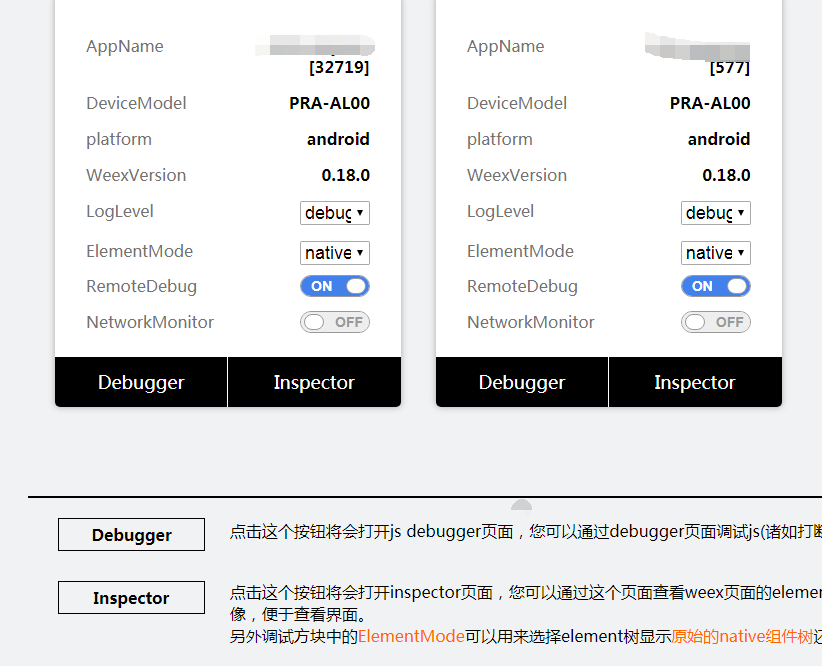822x666 pixels.
Task: Open the LogLevel dropdown on the left device card
Action: tap(334, 212)
